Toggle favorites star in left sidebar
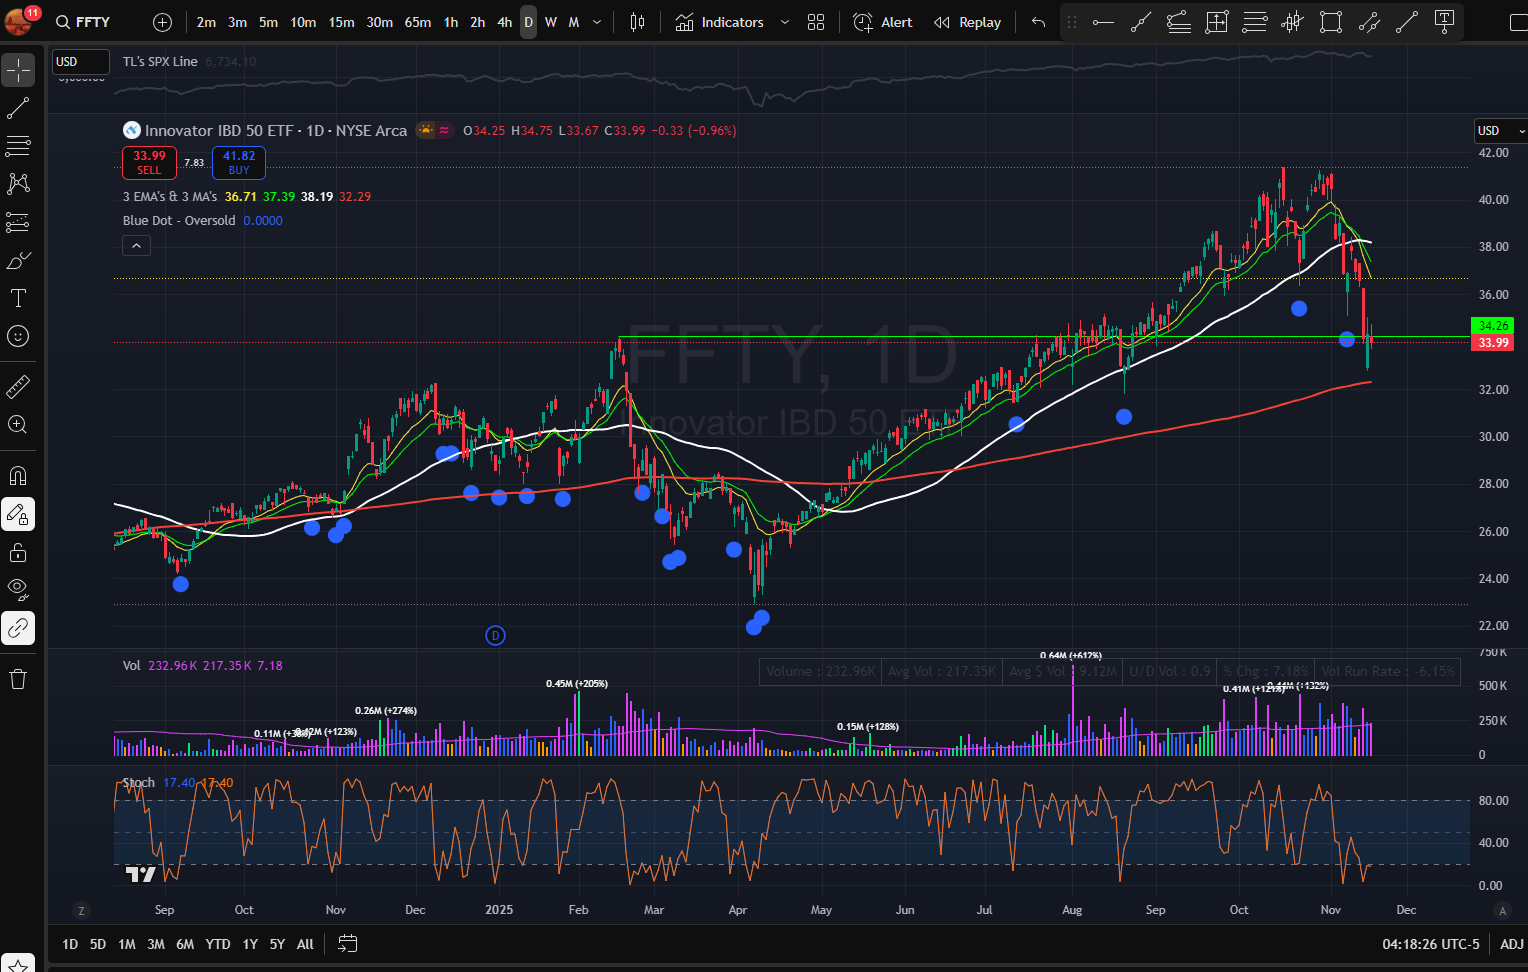The width and height of the screenshot is (1528, 972). 18,964
